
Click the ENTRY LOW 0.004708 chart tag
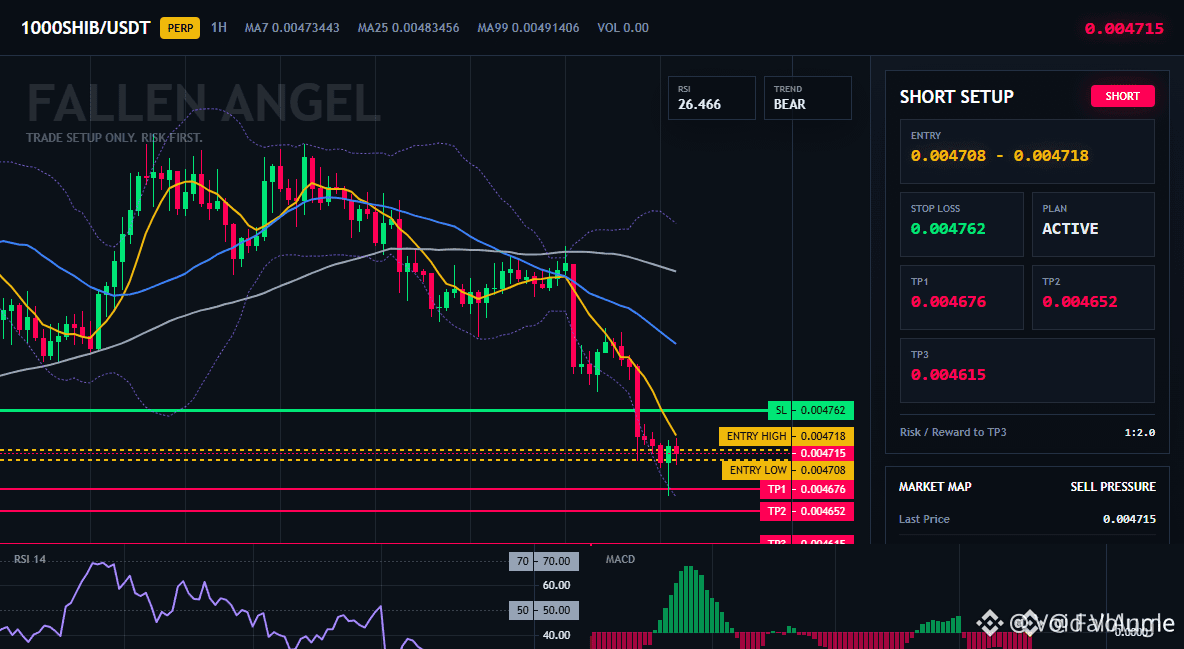pyautogui.click(x=788, y=470)
